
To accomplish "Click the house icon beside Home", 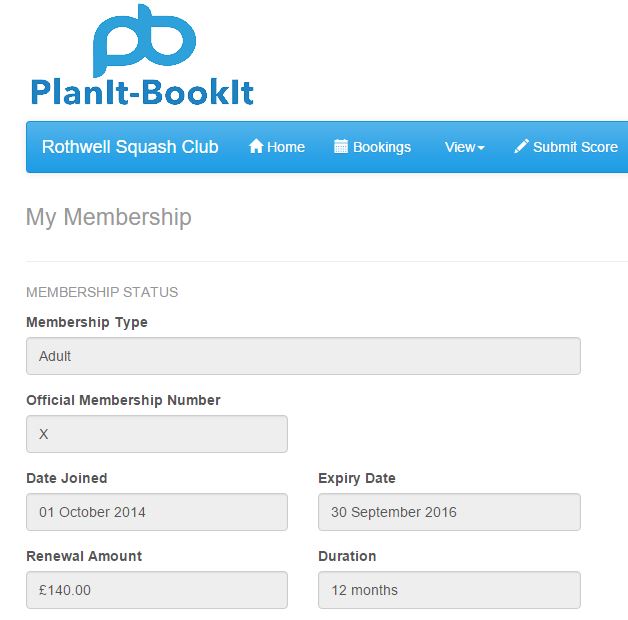I will 256,146.
